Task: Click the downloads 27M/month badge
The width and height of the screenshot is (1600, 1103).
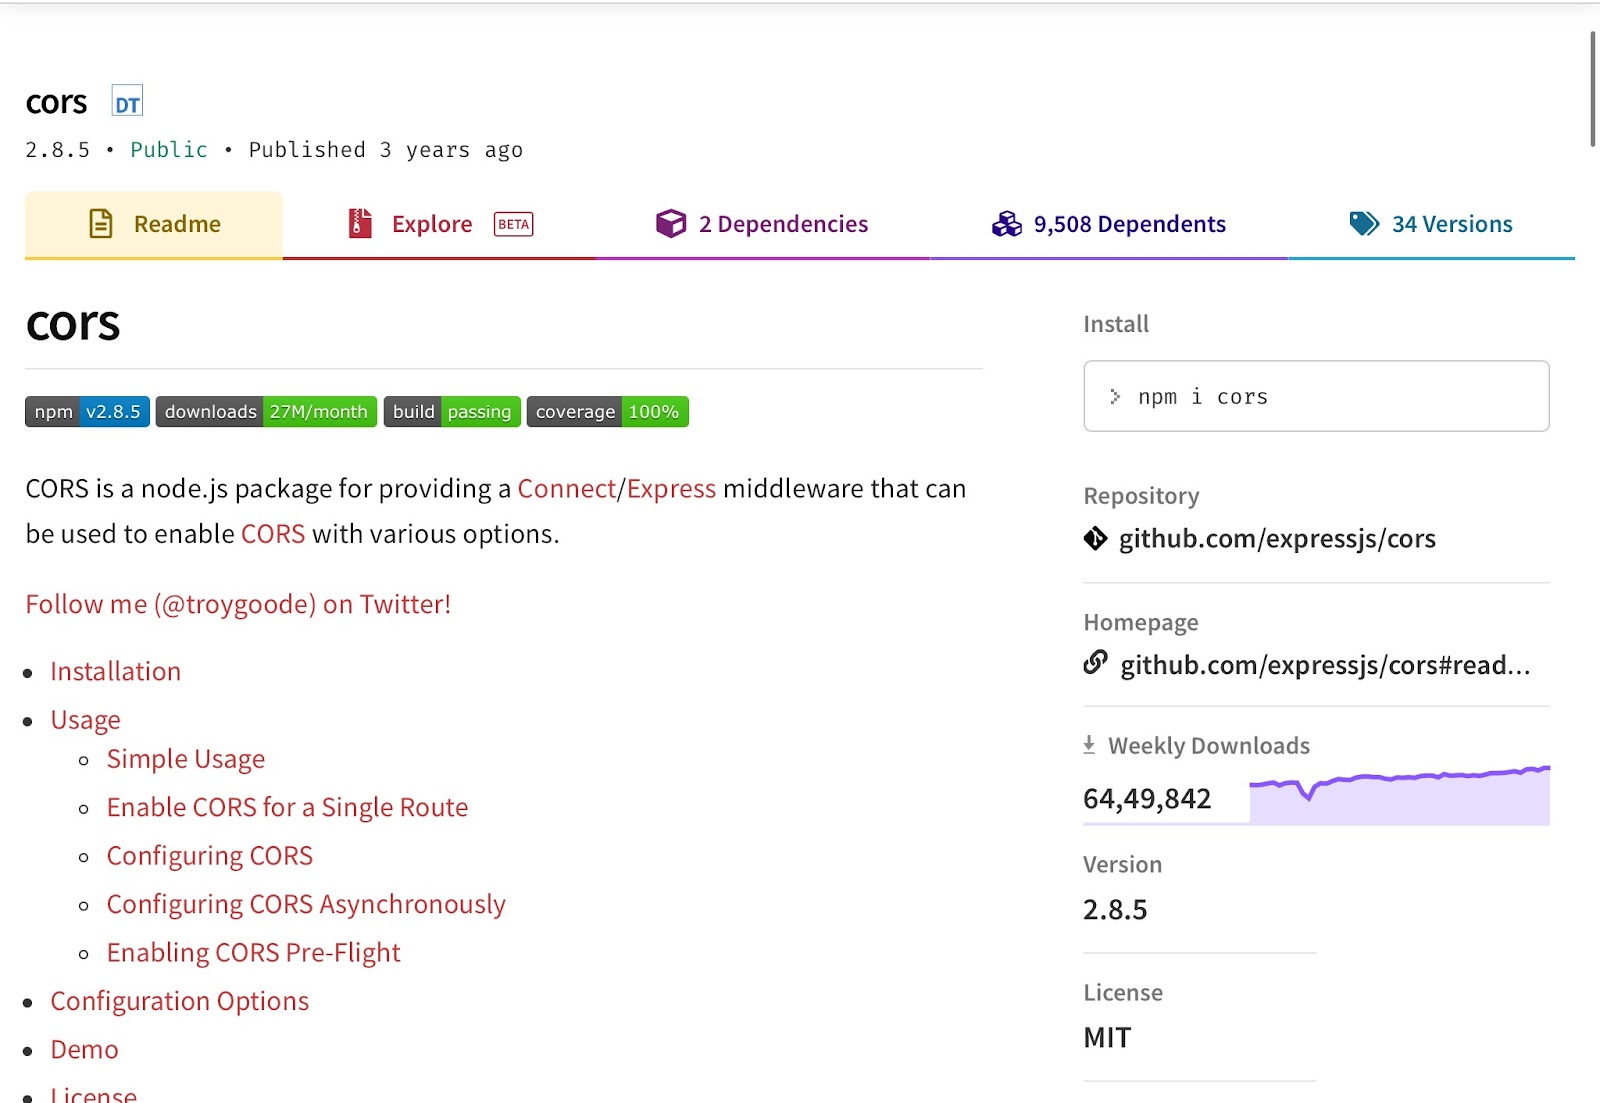Action: [266, 412]
